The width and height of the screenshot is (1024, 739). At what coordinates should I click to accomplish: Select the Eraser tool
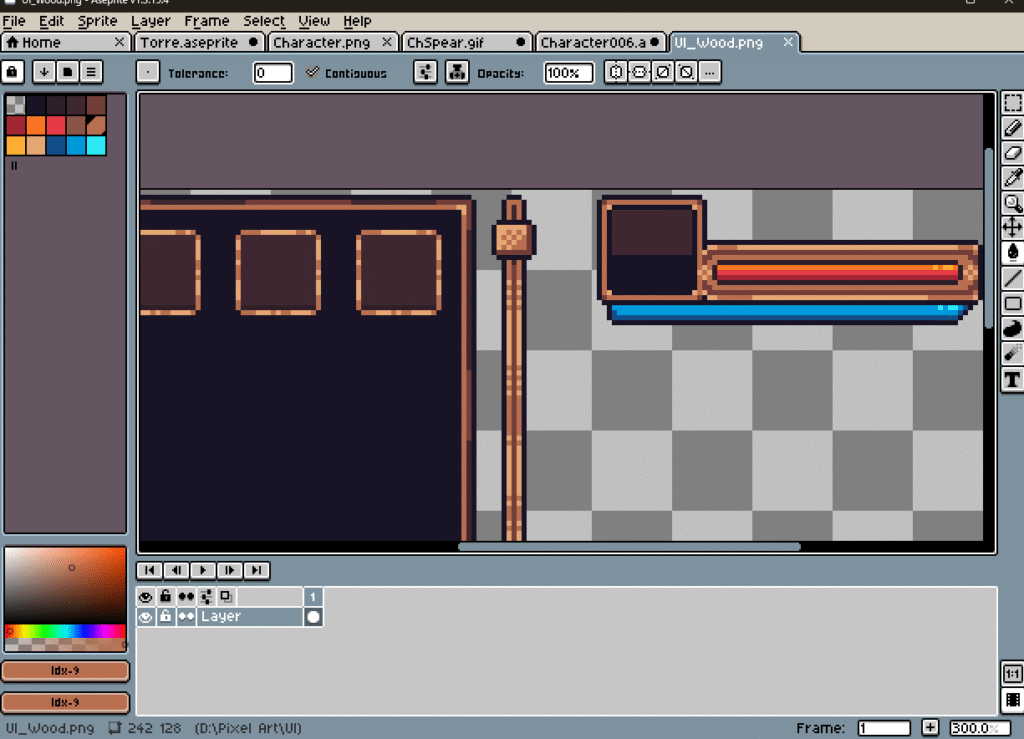click(x=1012, y=153)
